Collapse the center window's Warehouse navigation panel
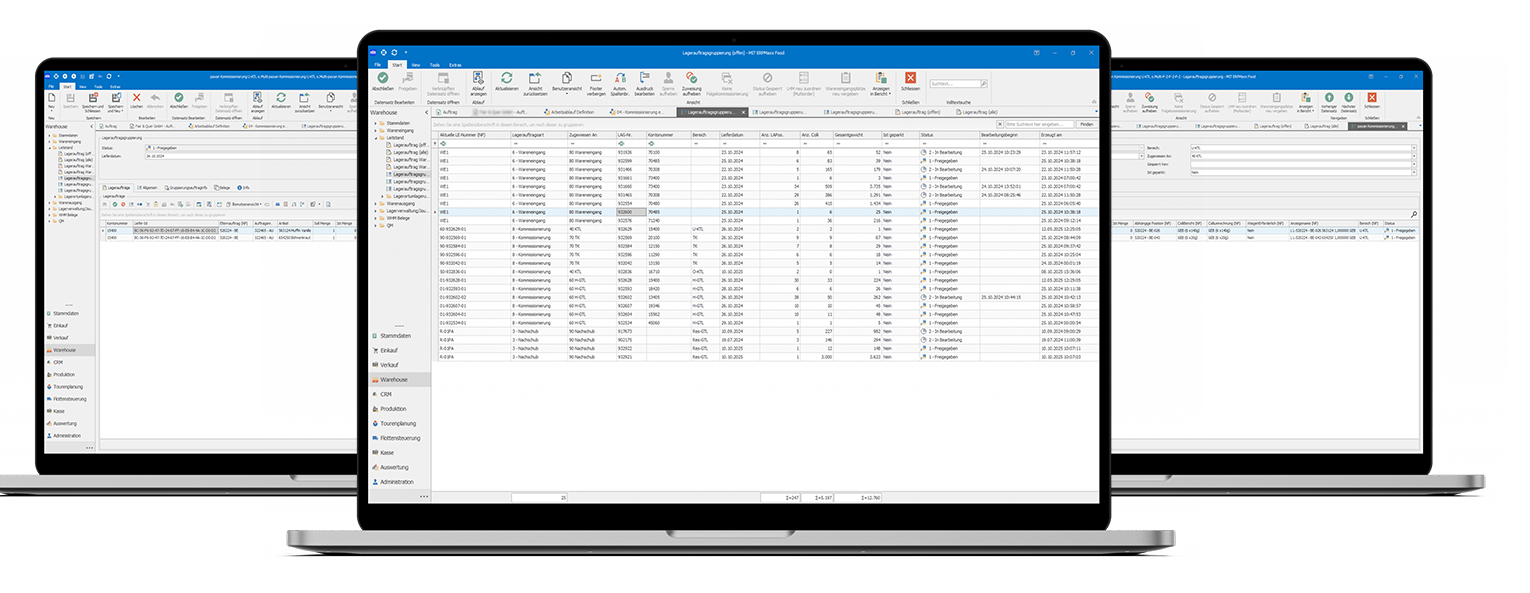The height and width of the screenshot is (593, 1530). 427,114
